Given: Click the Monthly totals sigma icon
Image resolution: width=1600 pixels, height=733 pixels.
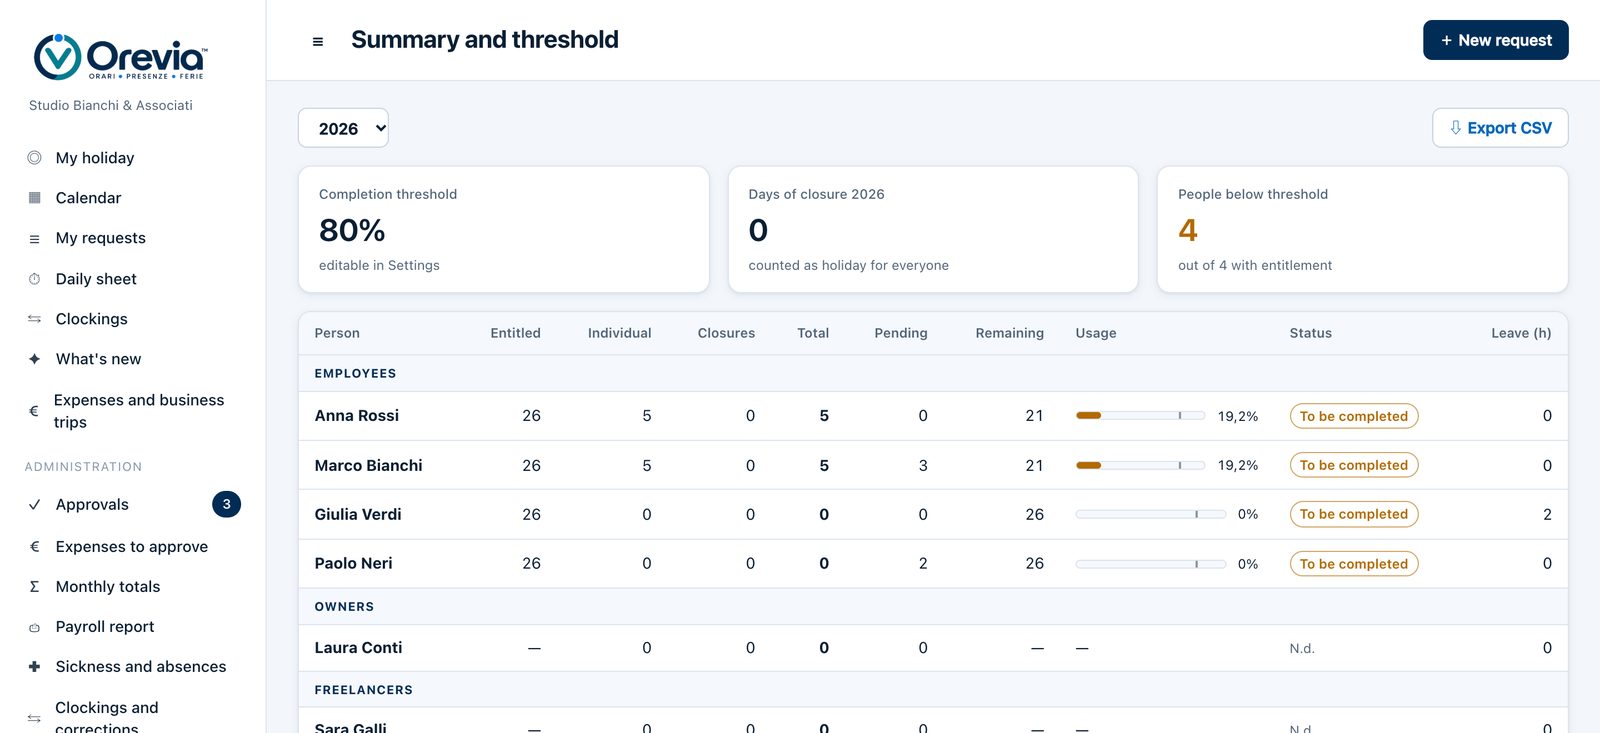Looking at the screenshot, I should coord(34,587).
